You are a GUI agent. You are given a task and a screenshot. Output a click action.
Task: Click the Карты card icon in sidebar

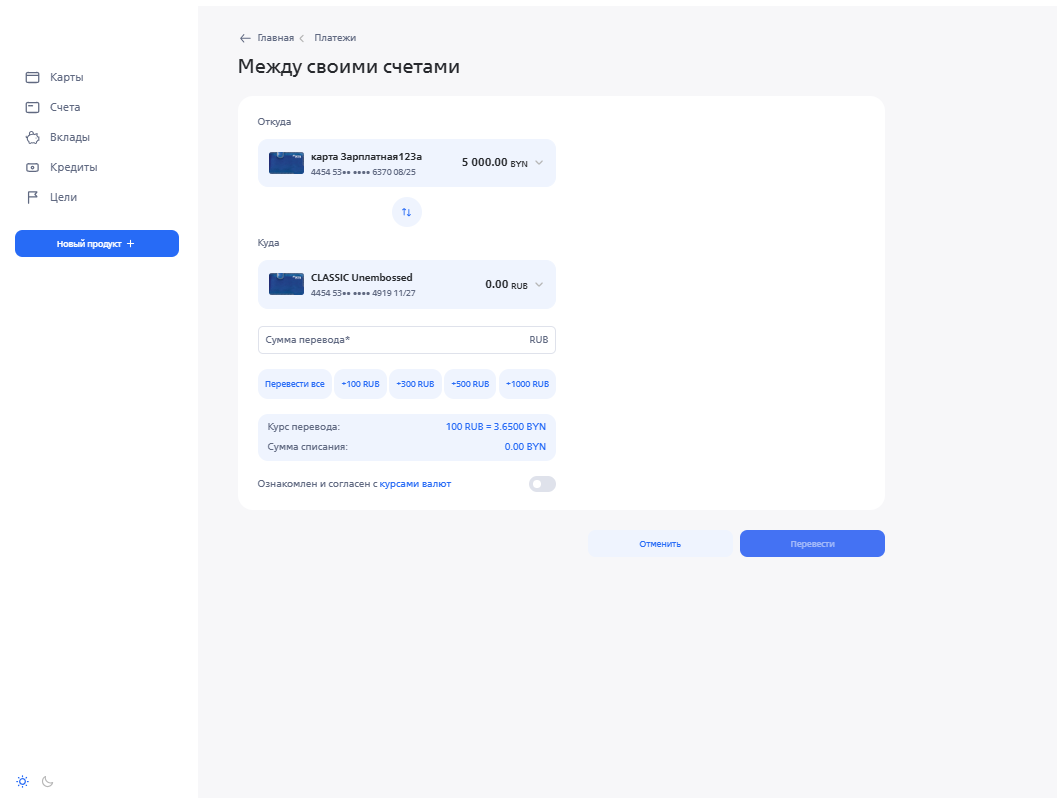[x=32, y=77]
